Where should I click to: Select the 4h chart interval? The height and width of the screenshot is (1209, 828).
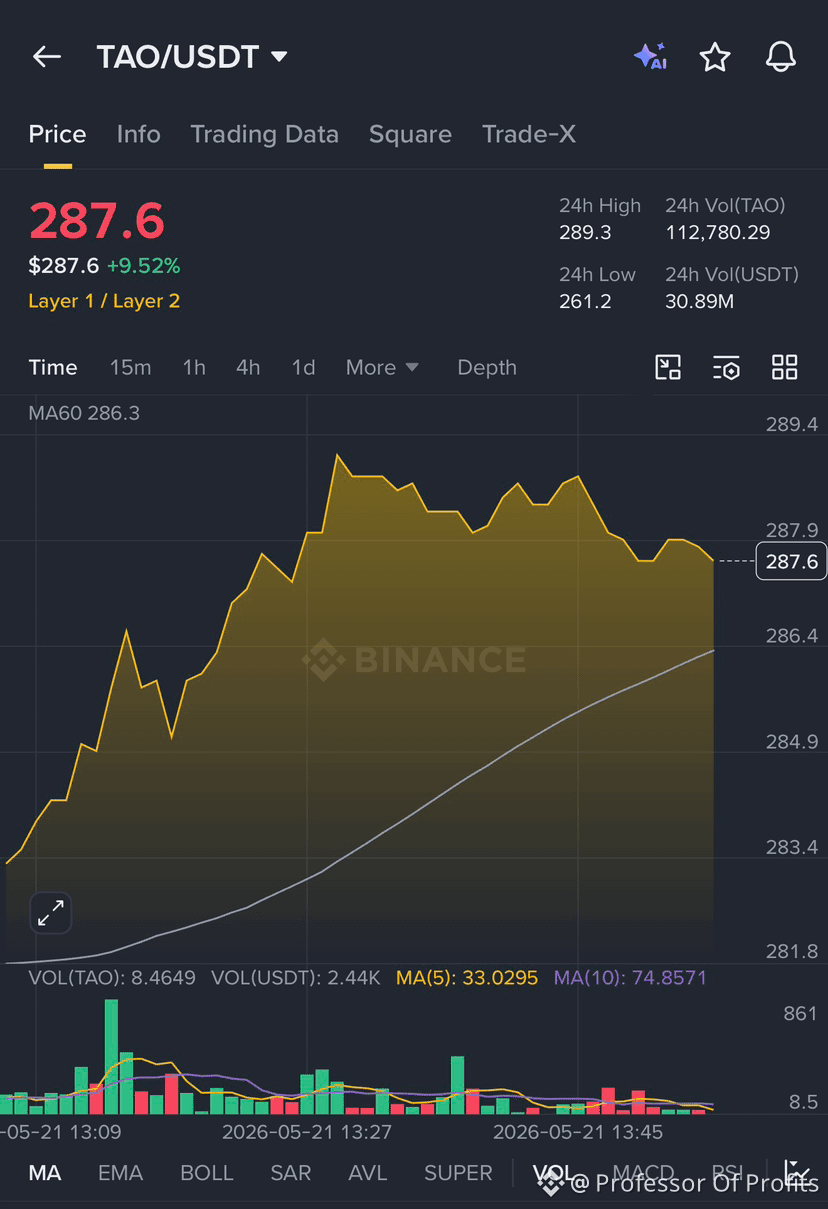pos(248,367)
